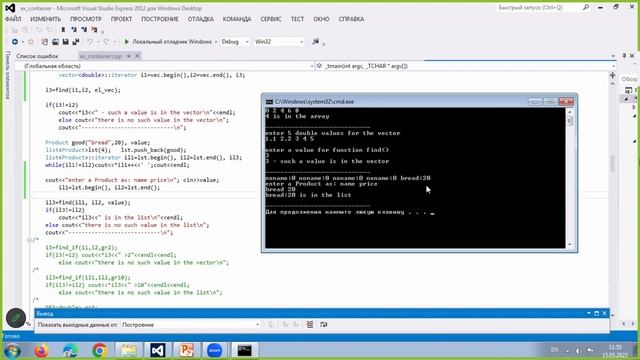The width and height of the screenshot is (640, 360).
Task: Toggle the bookmark icon in top toolbar
Action: click(x=63, y=30)
